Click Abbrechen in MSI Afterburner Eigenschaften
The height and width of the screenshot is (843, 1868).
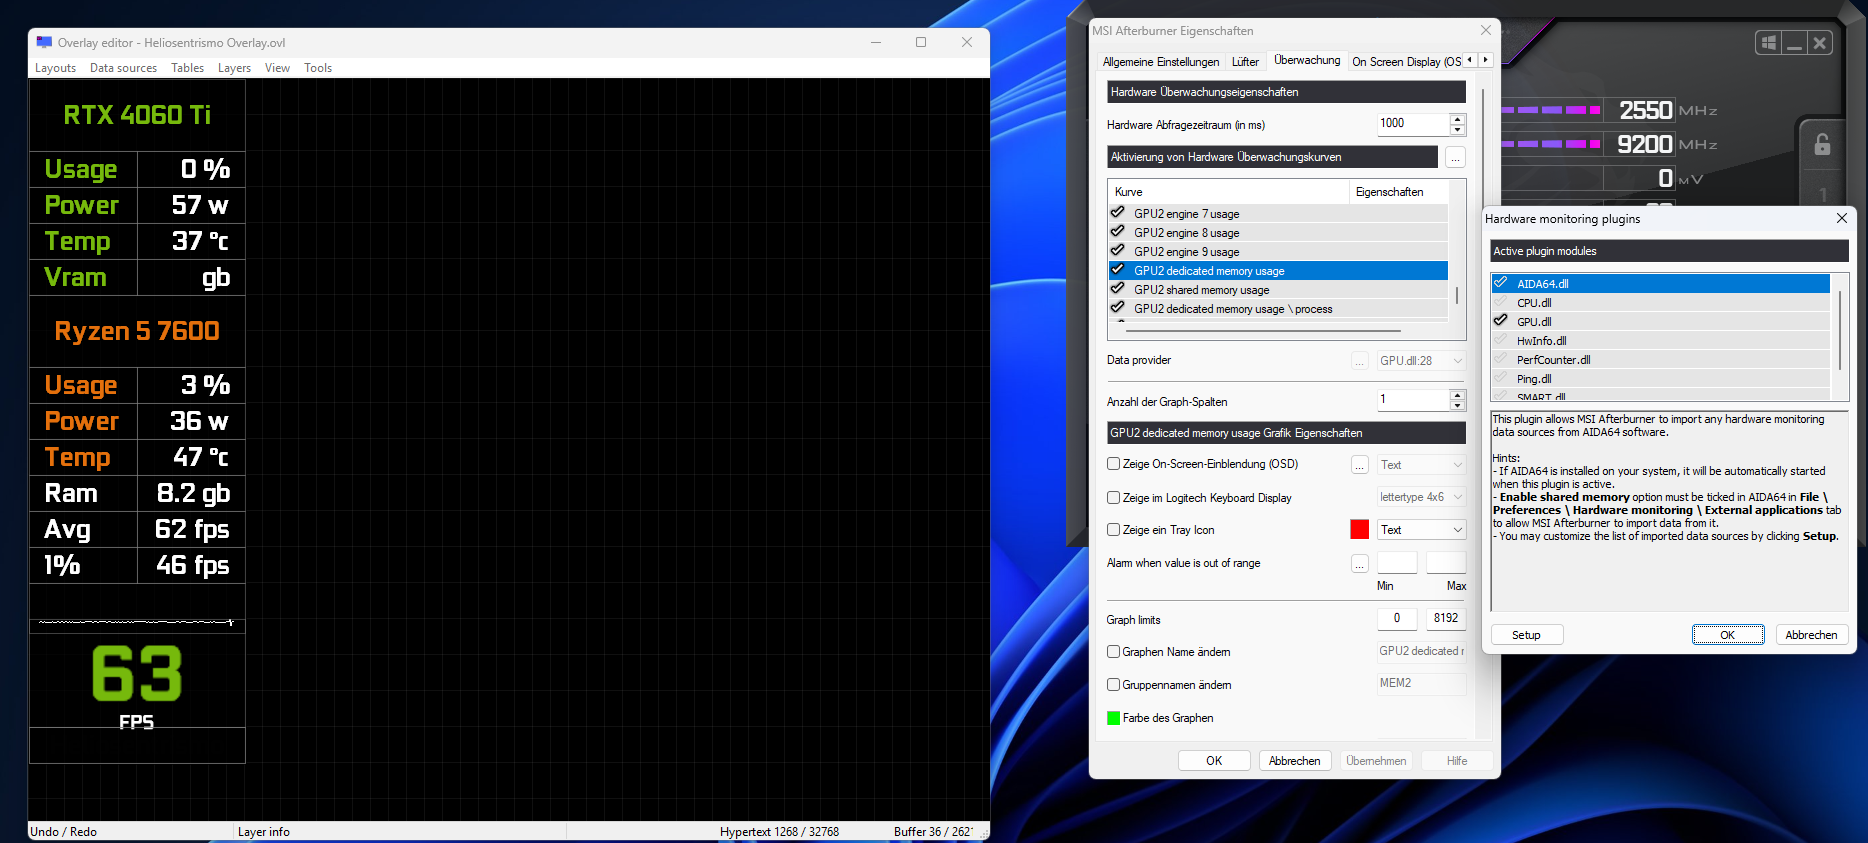click(1295, 761)
